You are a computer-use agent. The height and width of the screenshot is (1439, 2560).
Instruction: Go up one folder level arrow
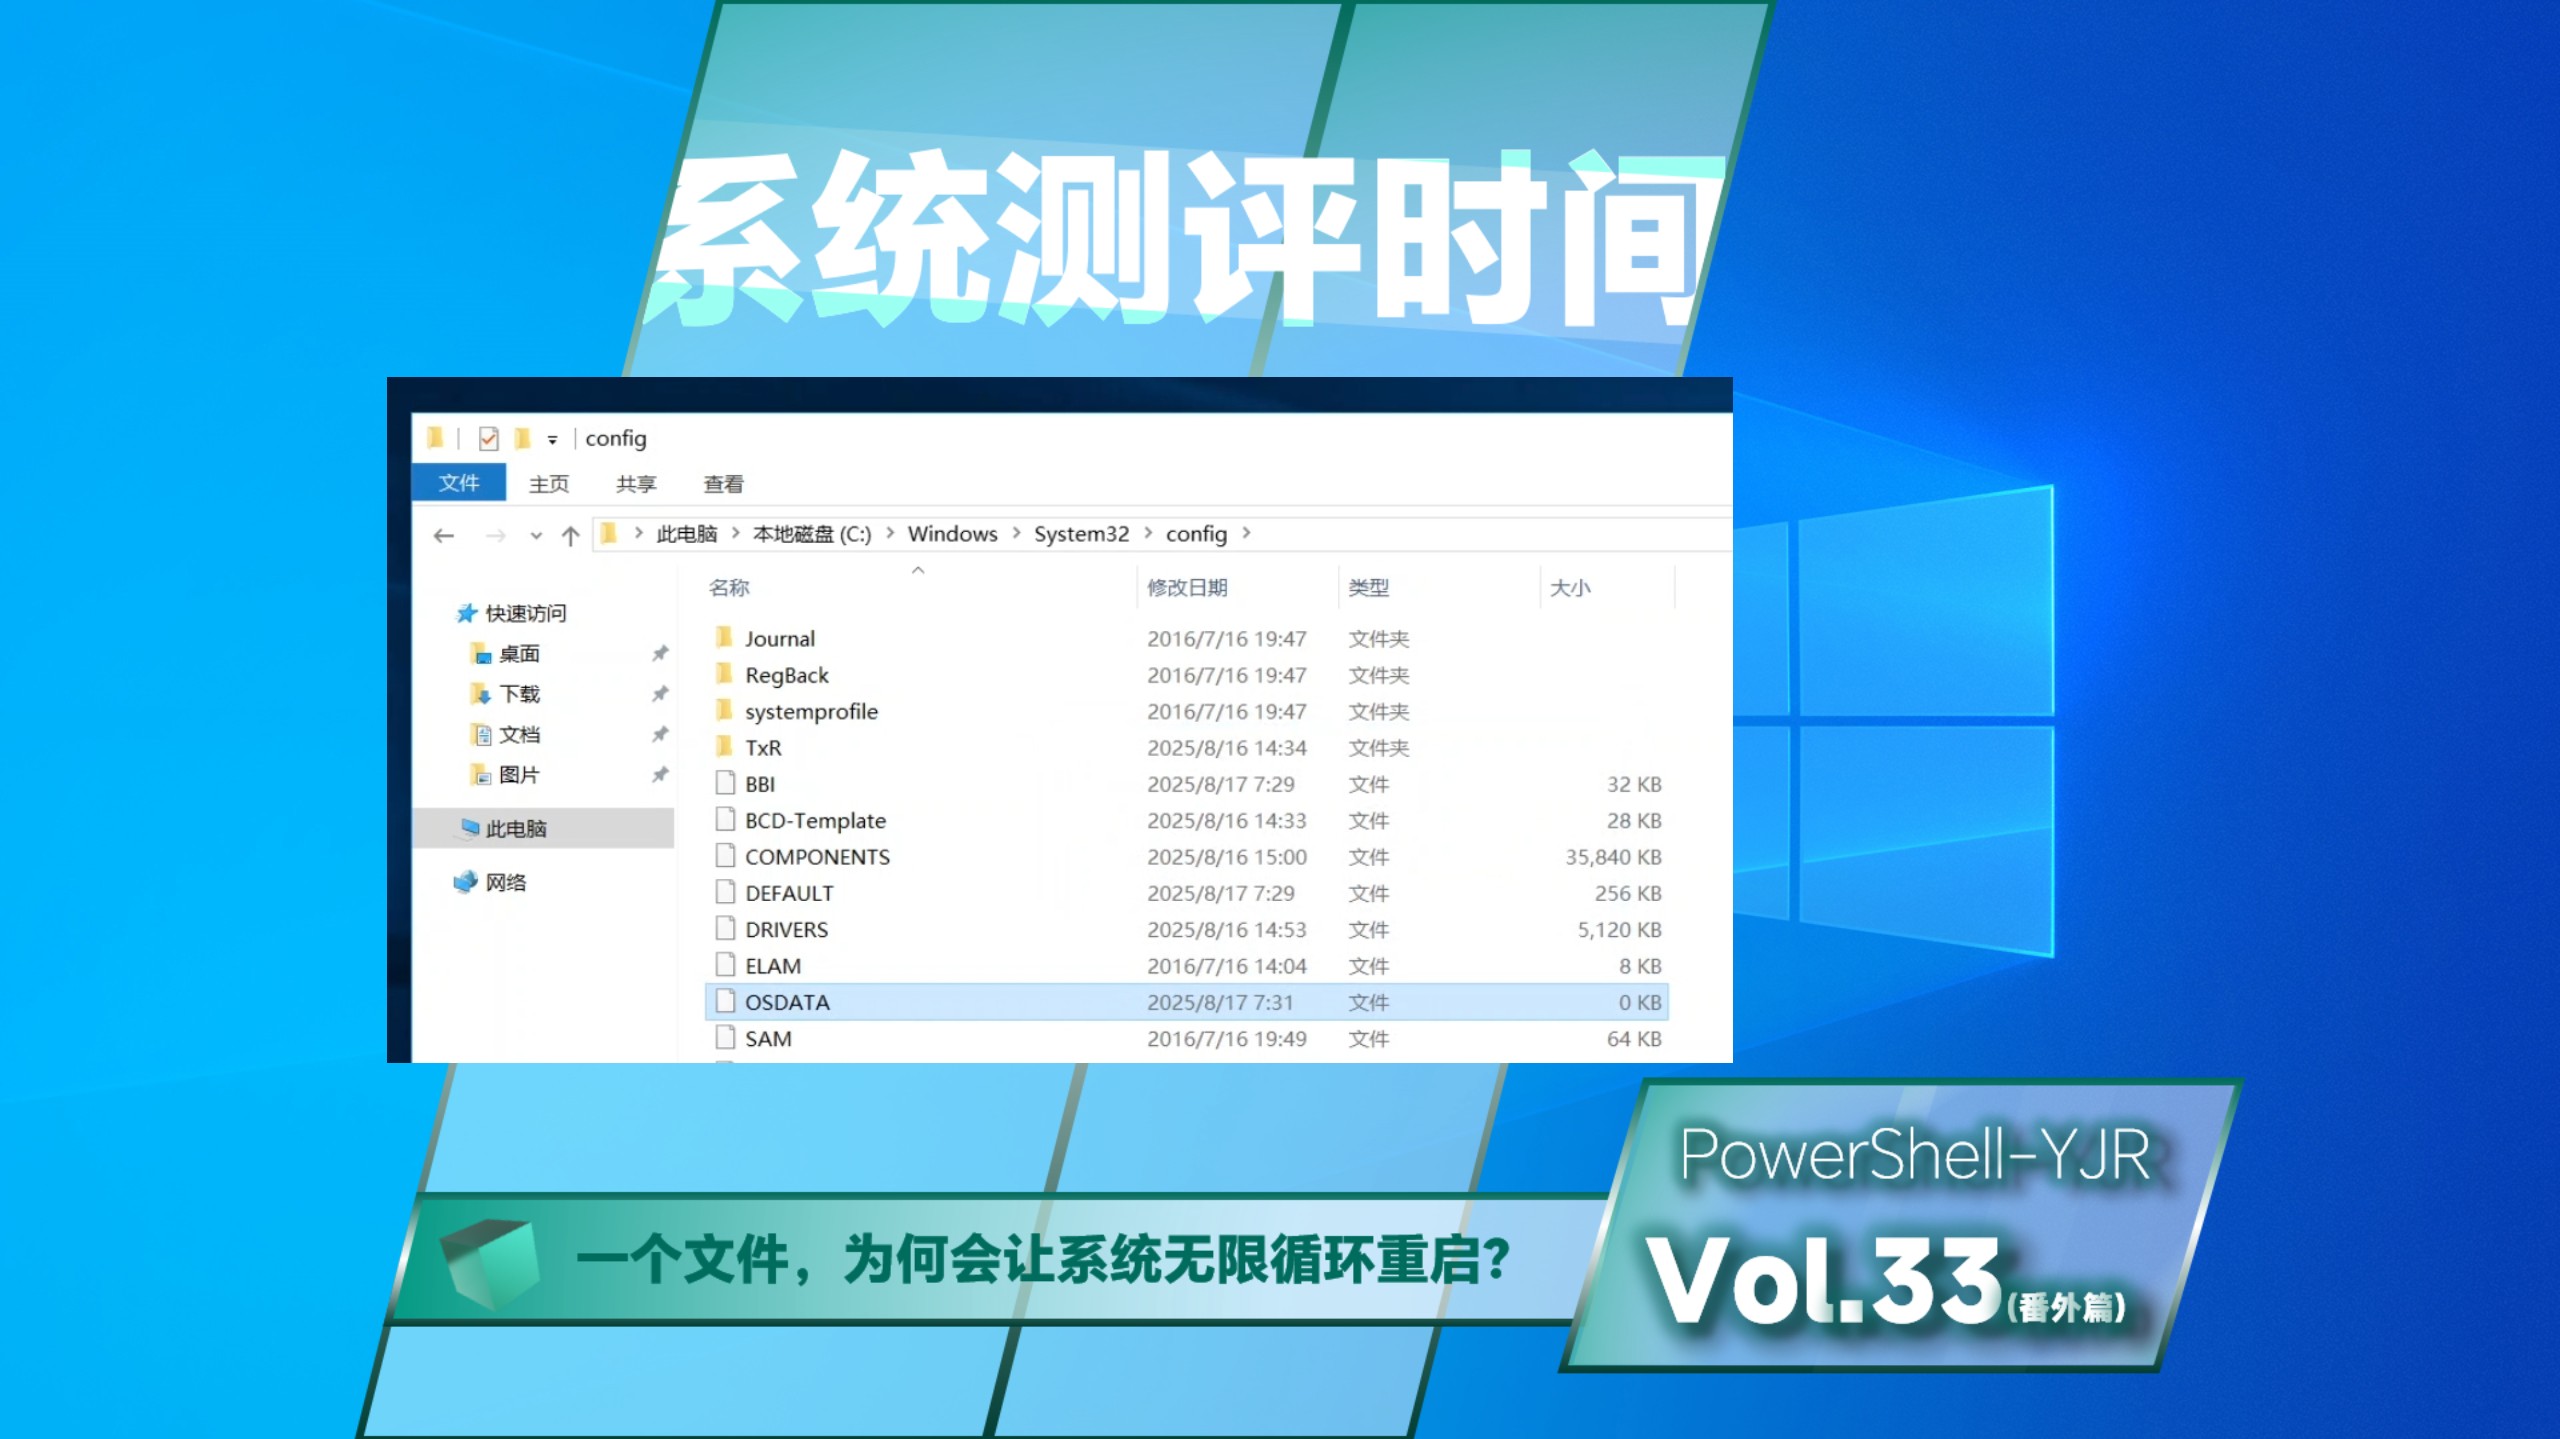[570, 536]
